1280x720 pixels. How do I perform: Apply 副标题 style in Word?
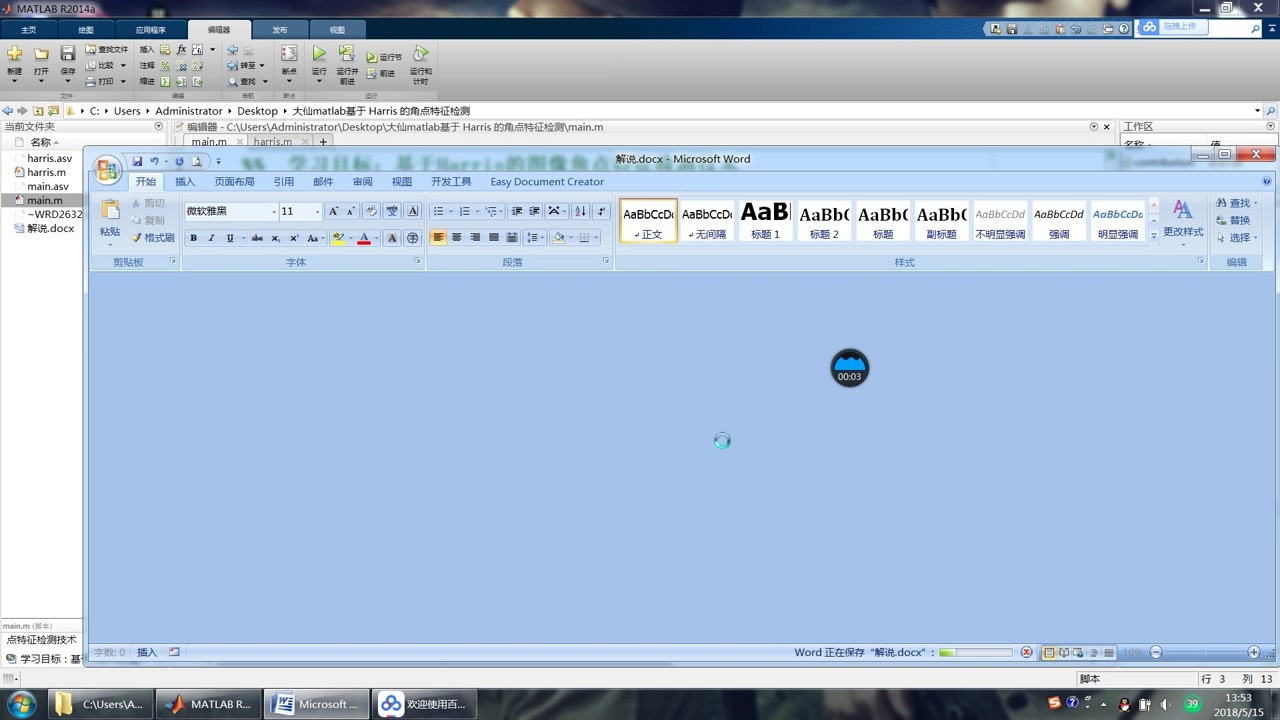pos(941,221)
